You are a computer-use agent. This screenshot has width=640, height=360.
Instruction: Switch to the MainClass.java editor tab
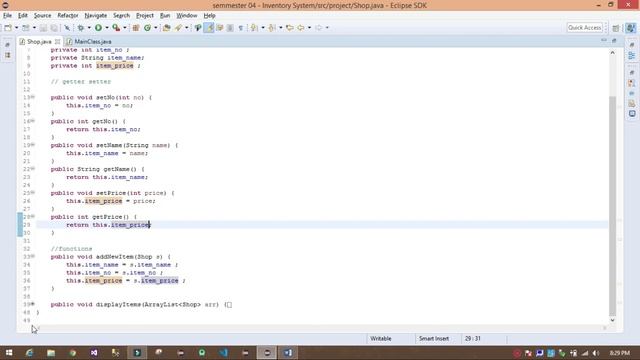[x=89, y=42]
